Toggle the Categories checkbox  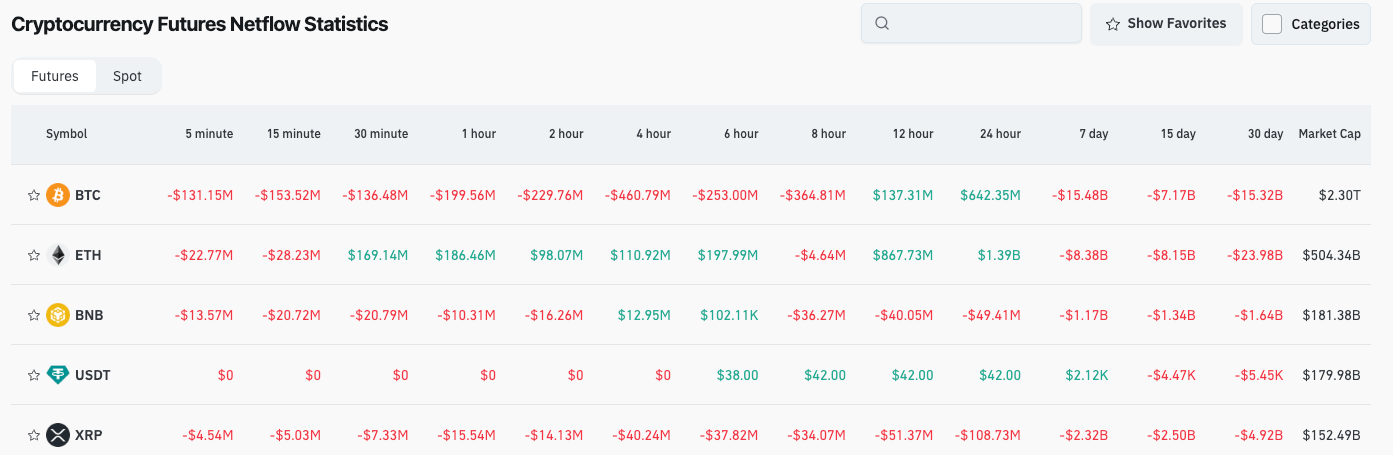tap(1272, 24)
